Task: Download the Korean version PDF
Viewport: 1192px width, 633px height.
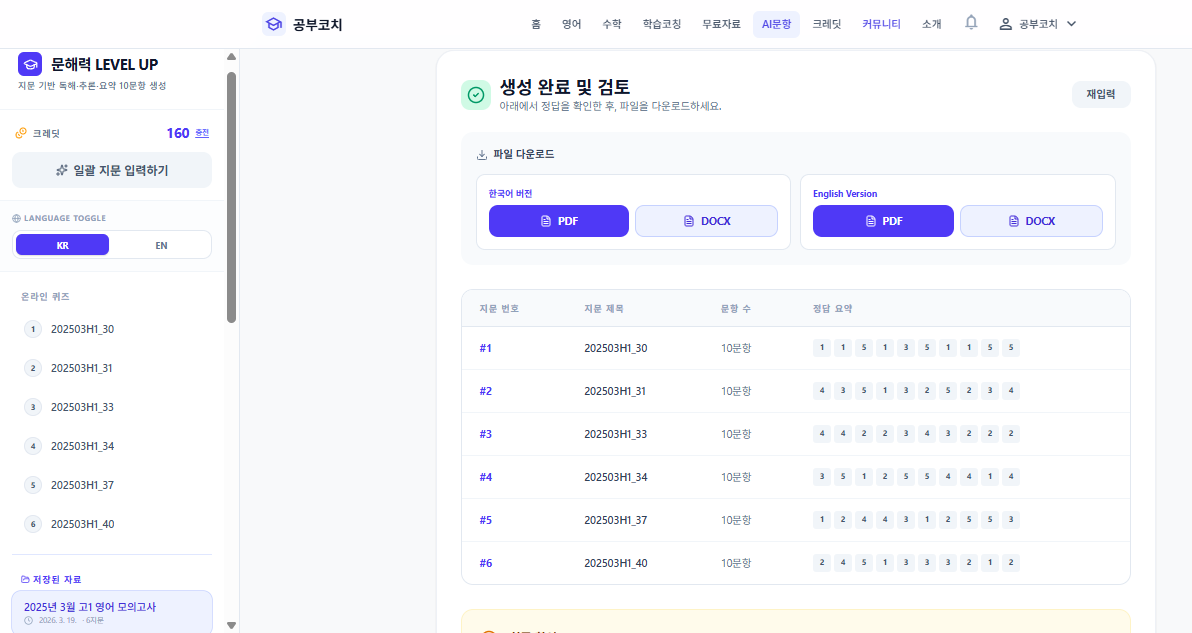Action: tap(558, 221)
